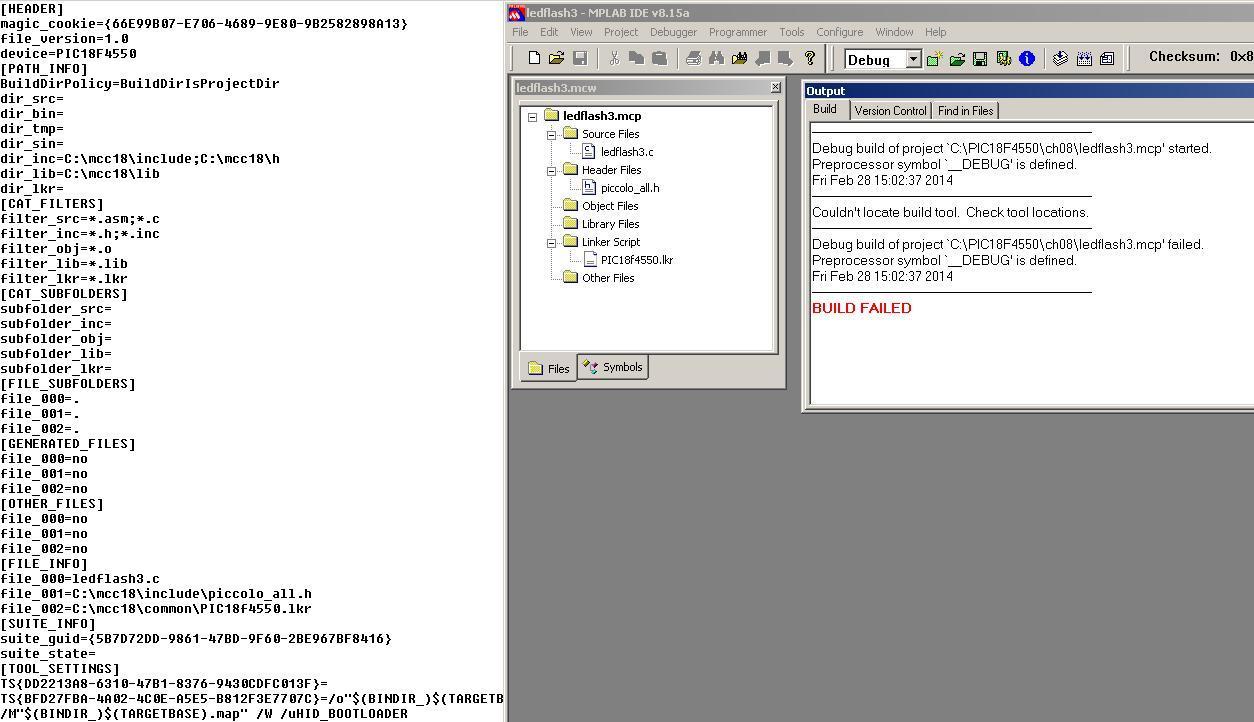The image size is (1254, 722).
Task: Click the dir_lib=C:\mcc18\lib line
Action: [x=80, y=174]
